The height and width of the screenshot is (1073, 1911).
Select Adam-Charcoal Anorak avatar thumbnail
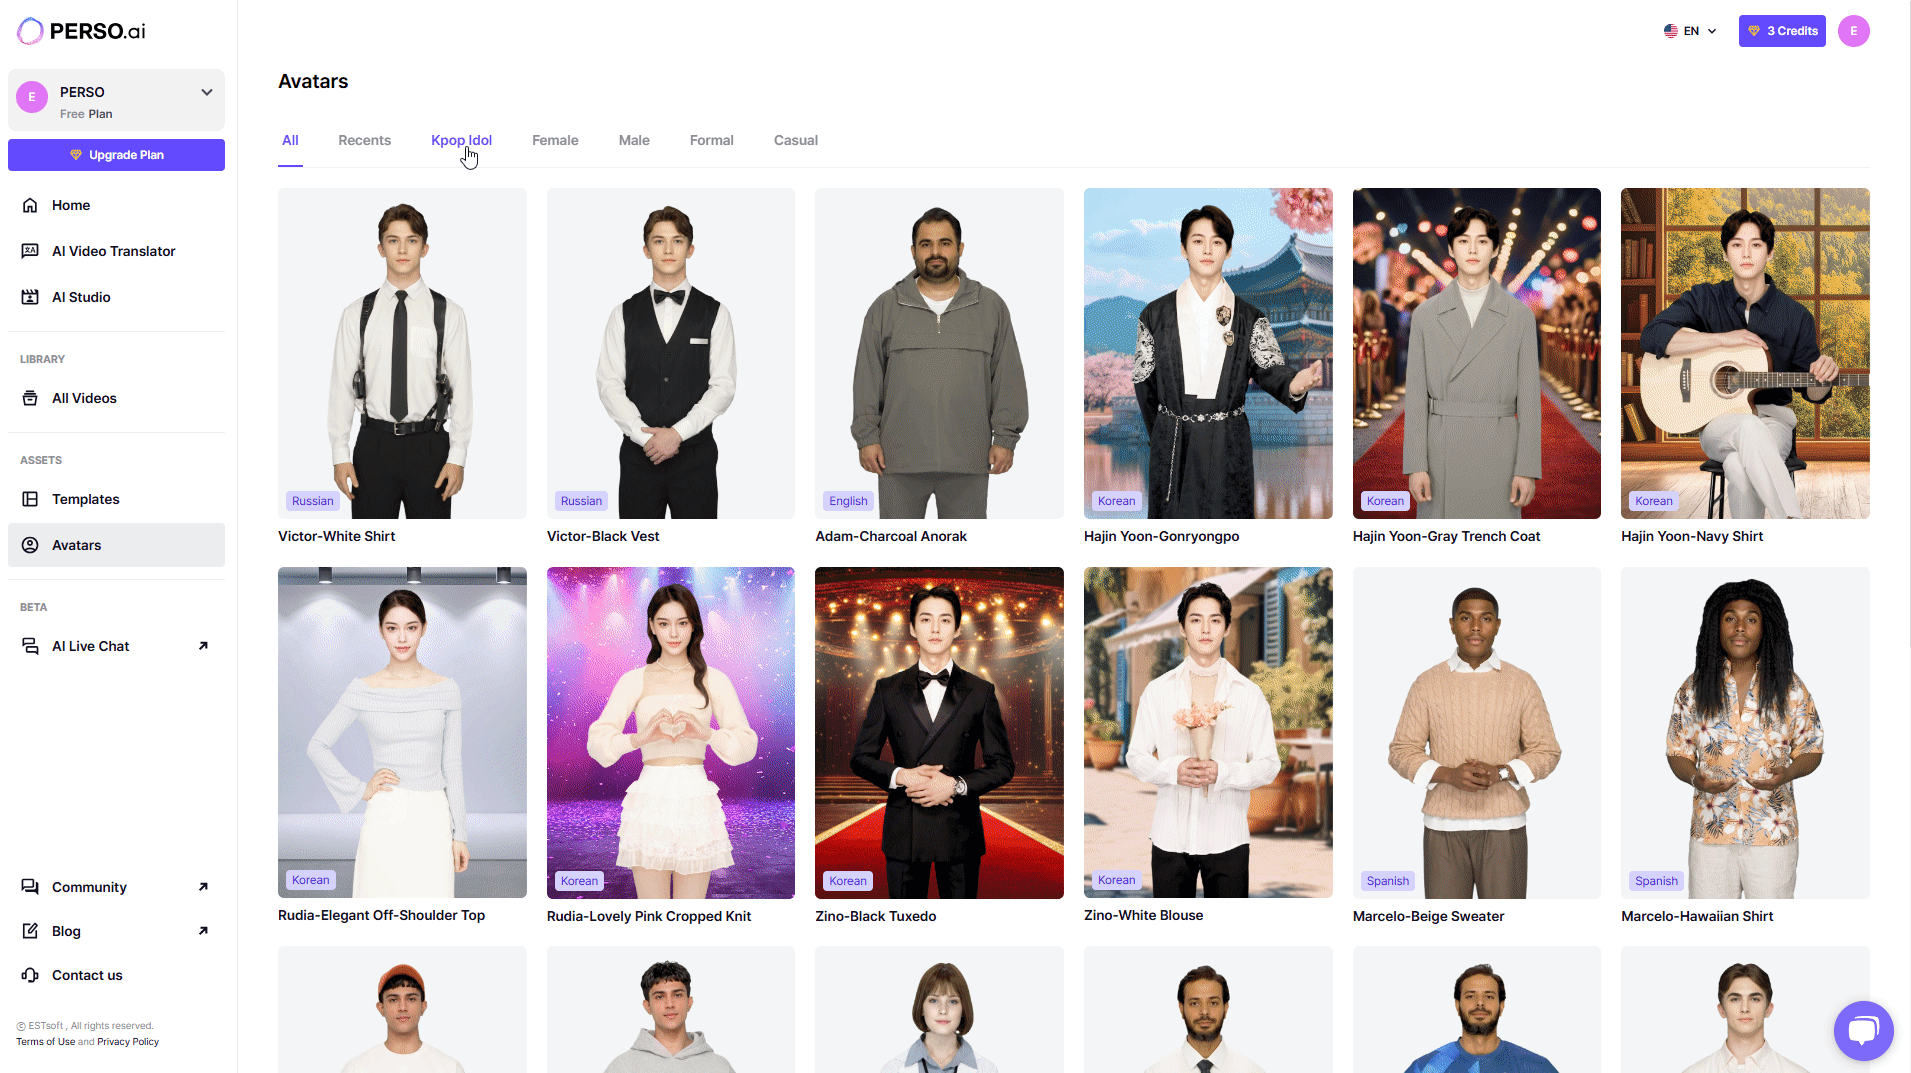pos(939,353)
